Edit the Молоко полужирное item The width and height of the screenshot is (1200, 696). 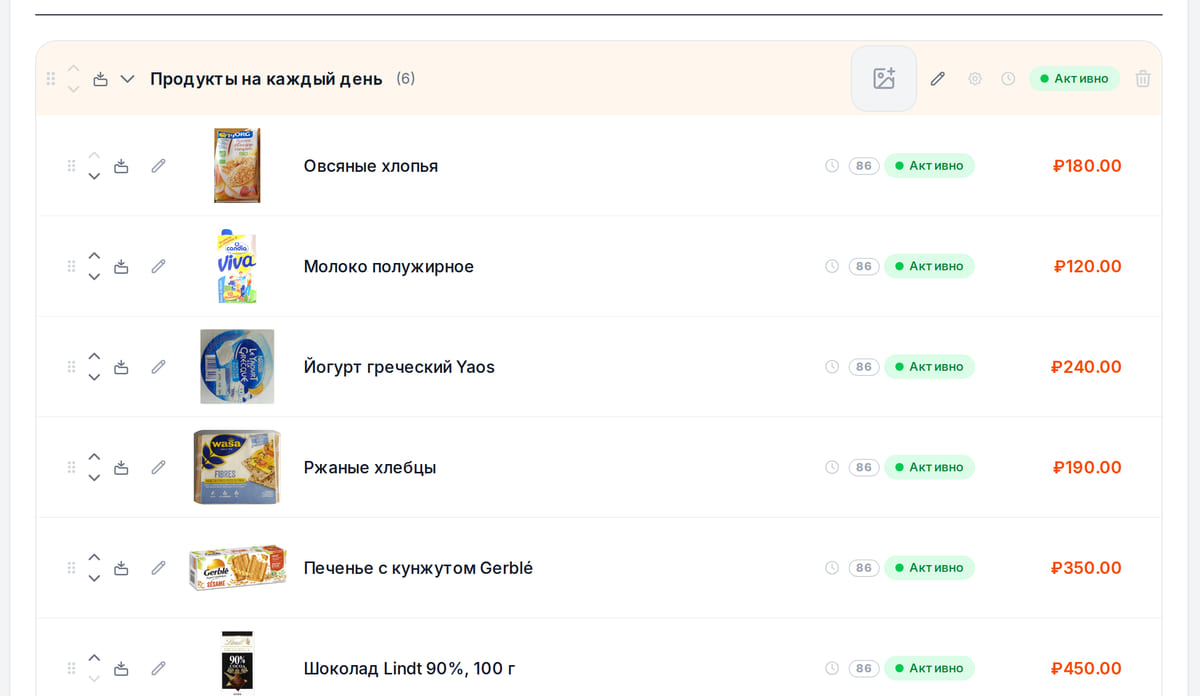coord(158,266)
